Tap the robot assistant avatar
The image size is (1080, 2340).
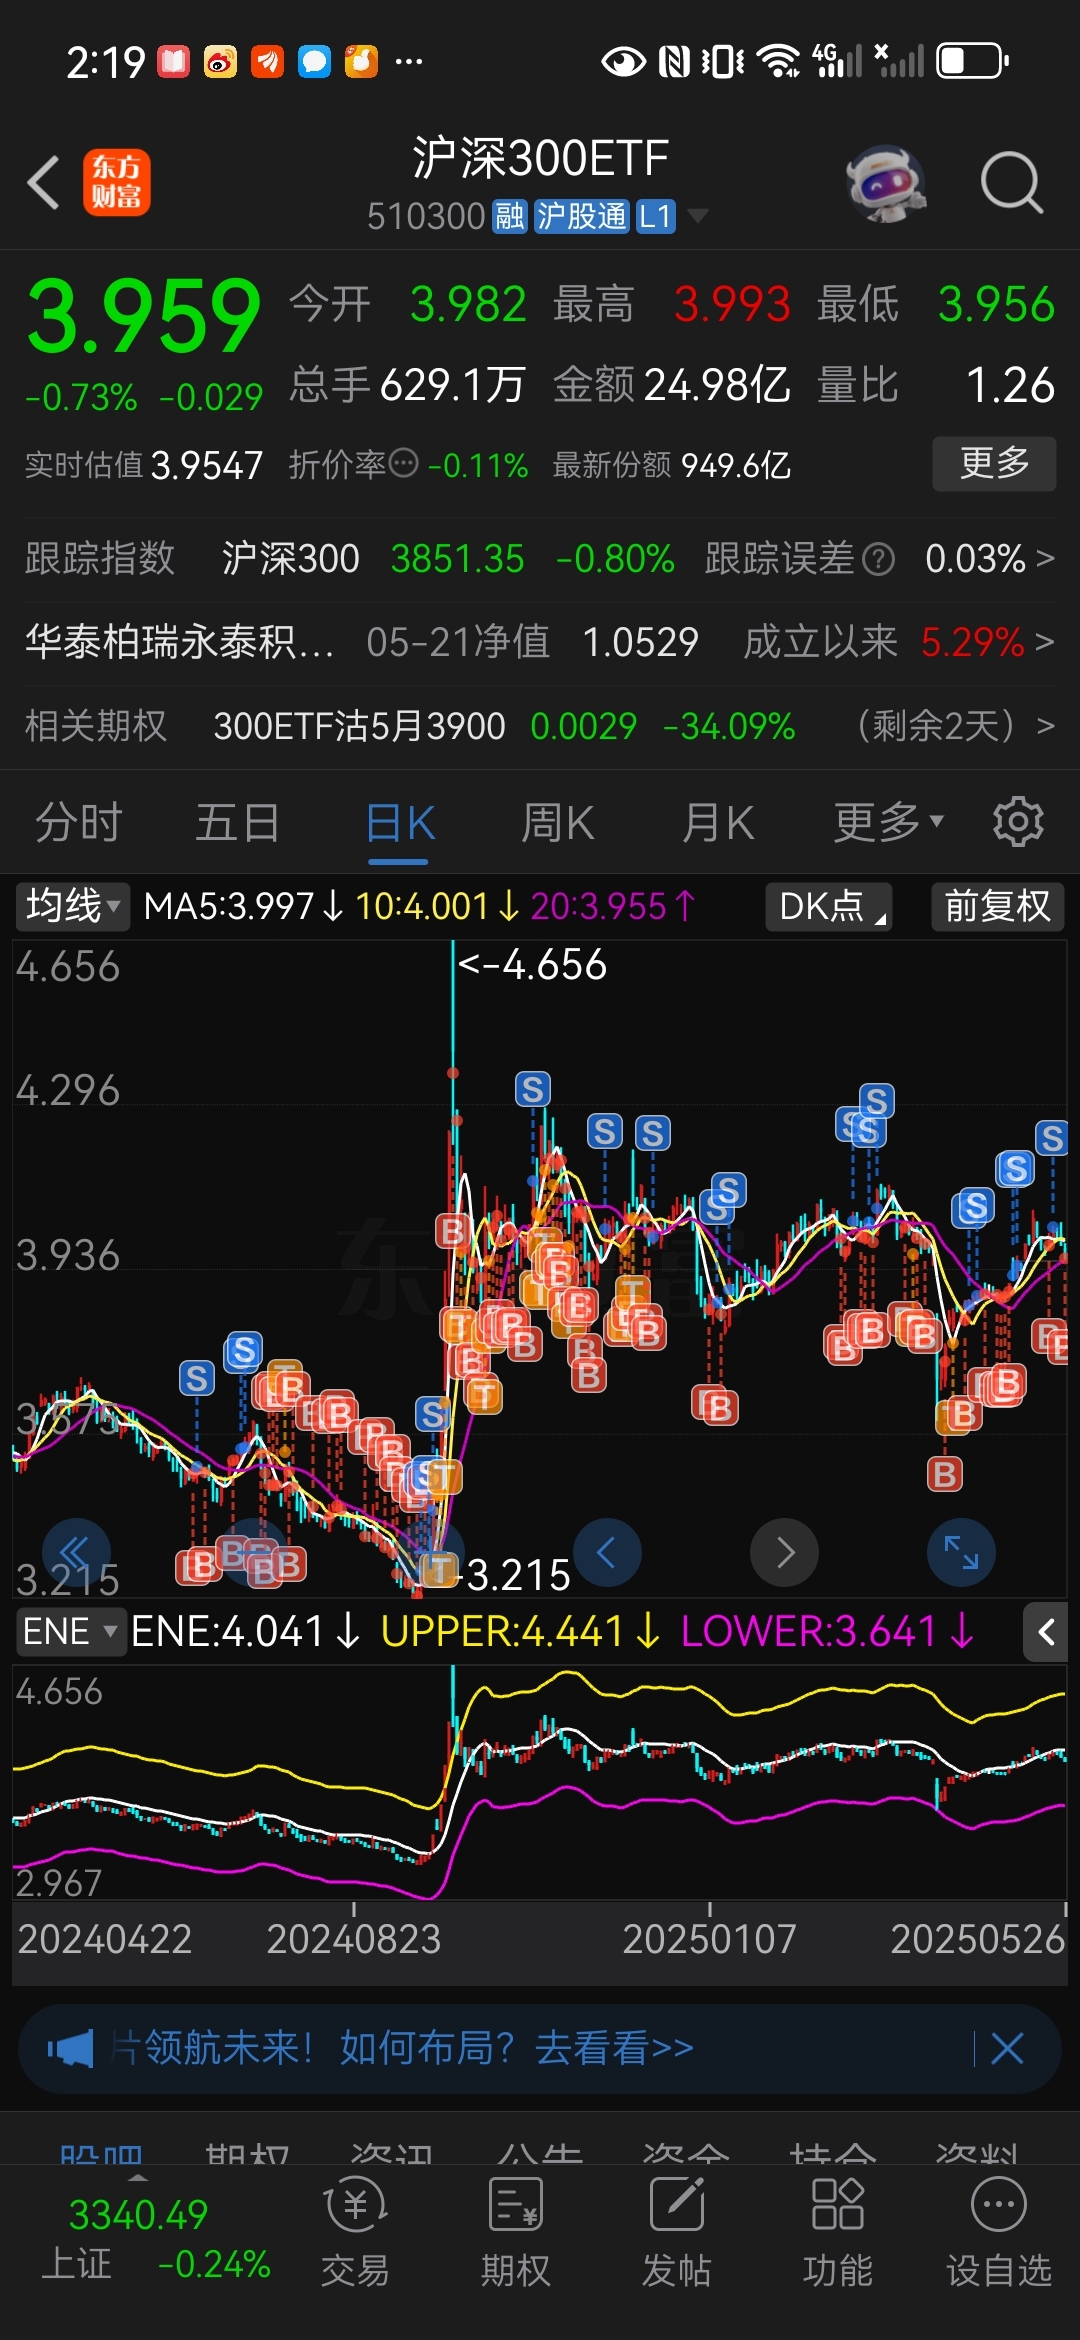pos(885,183)
